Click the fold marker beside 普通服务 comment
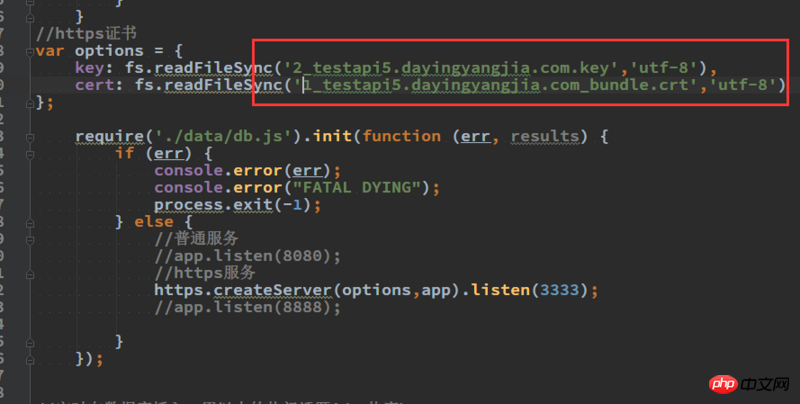The height and width of the screenshot is (404, 800). (30, 240)
